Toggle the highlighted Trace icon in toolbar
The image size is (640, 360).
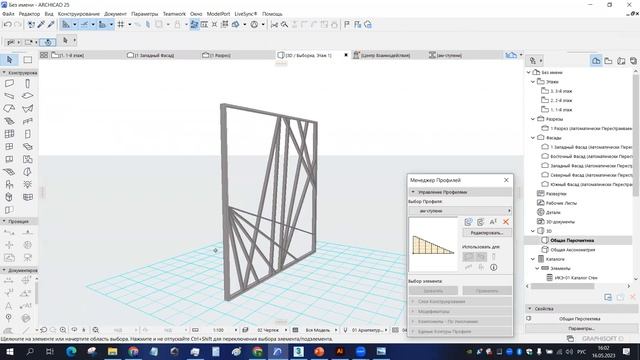click(194, 24)
